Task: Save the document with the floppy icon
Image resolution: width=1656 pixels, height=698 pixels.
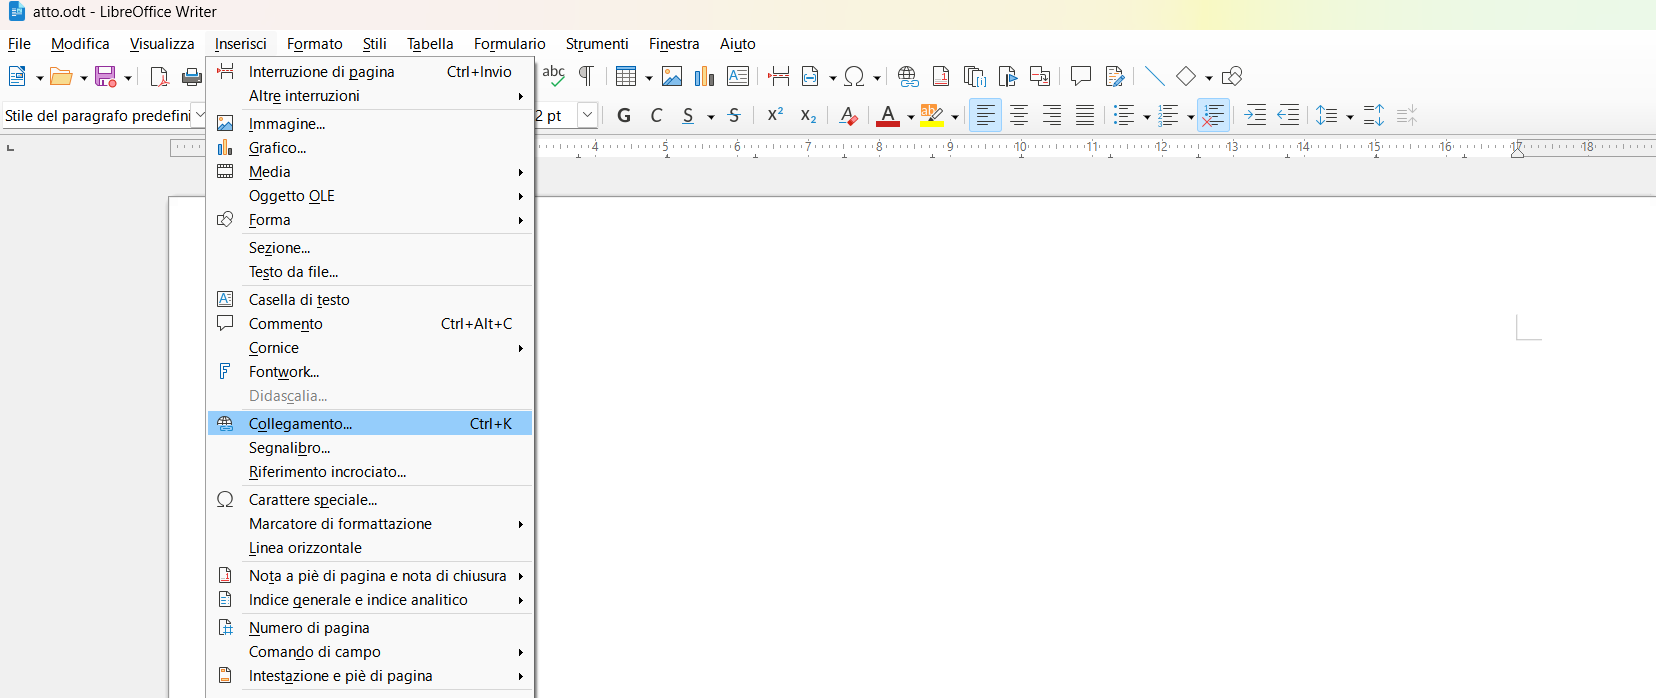Action: click(x=106, y=76)
